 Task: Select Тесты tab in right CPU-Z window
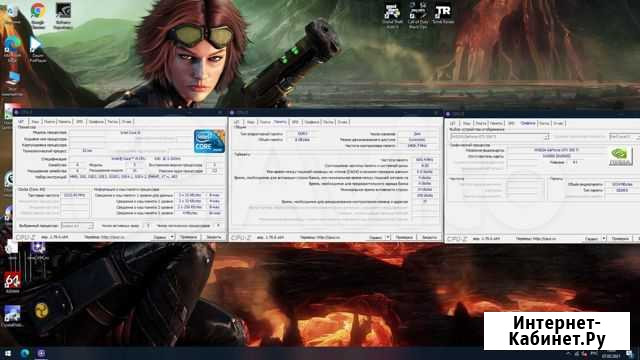(544, 123)
